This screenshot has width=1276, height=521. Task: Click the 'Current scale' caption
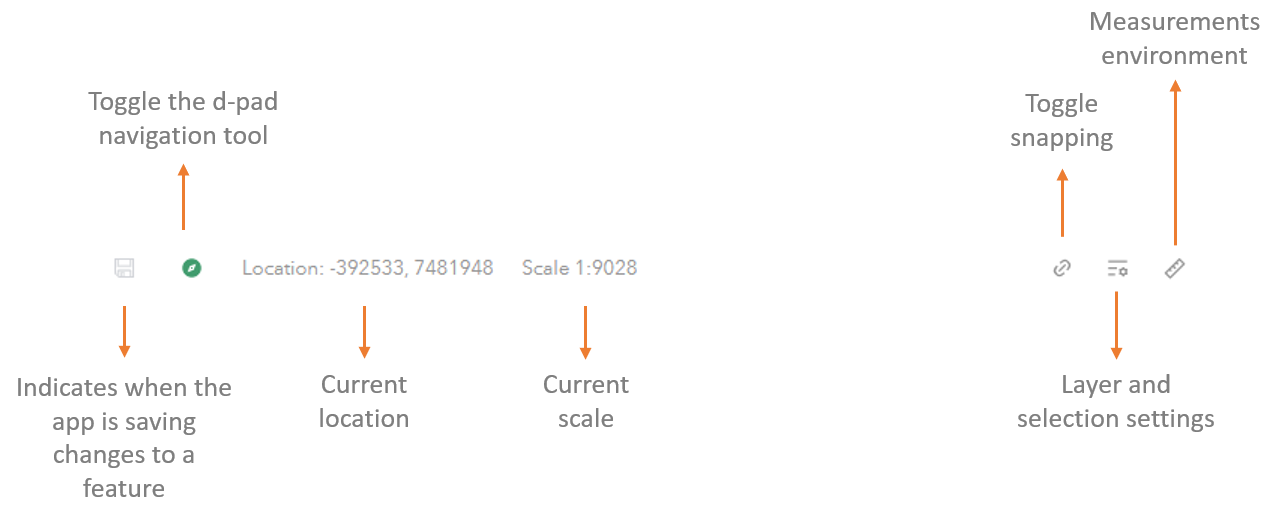click(x=586, y=401)
